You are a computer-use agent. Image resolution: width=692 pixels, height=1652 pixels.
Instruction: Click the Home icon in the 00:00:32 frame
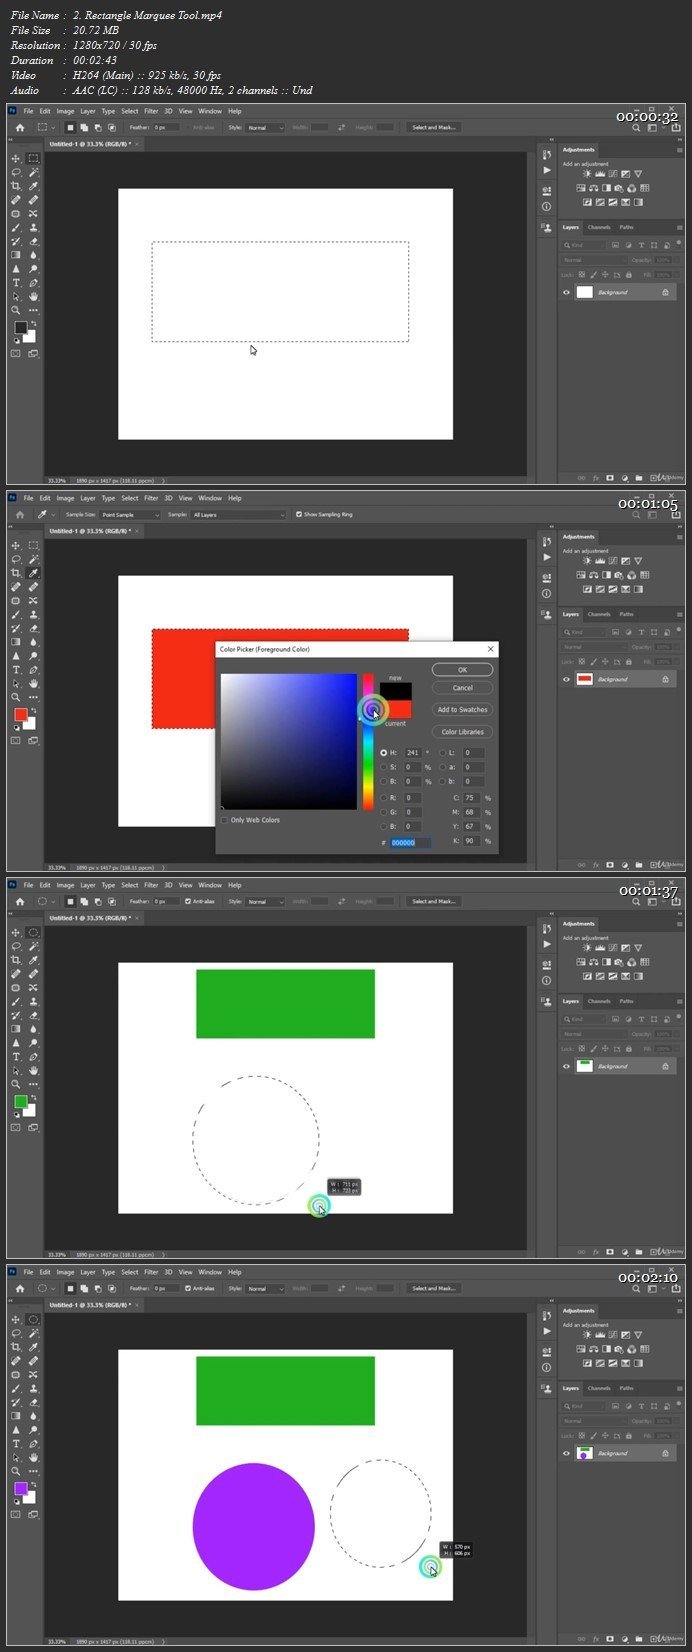click(19, 127)
